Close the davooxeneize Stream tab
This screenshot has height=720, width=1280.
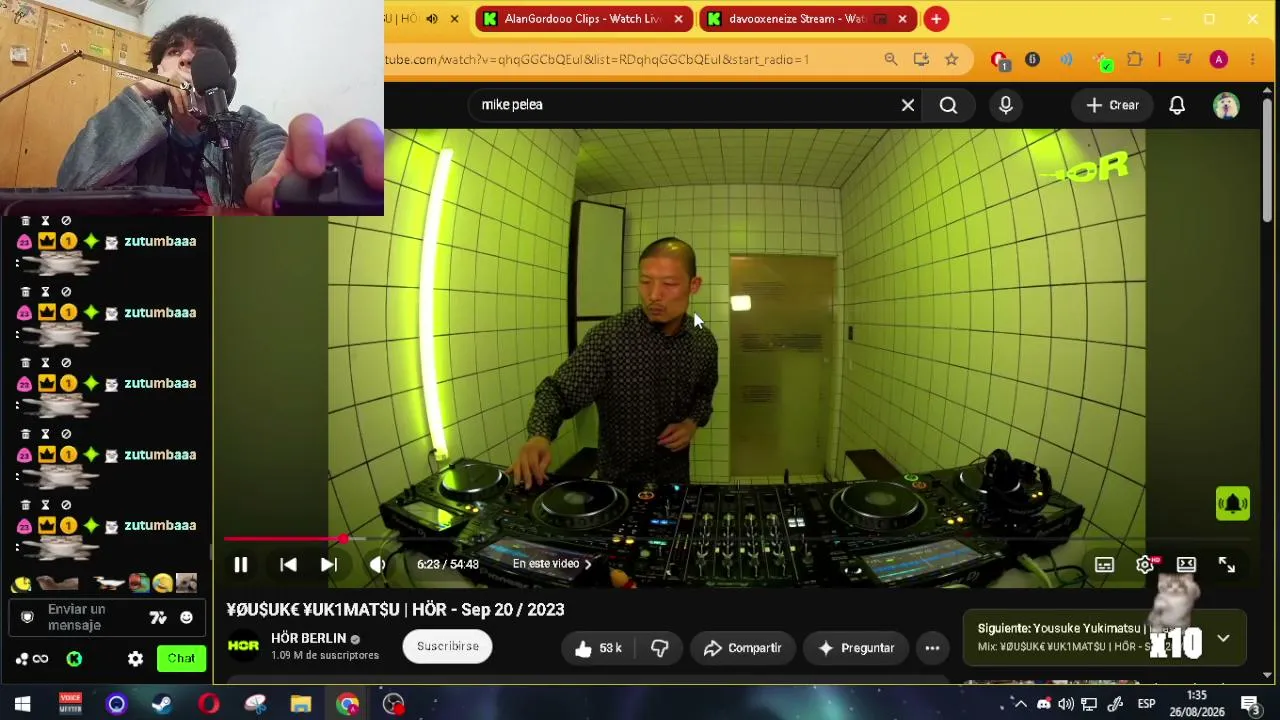coord(902,19)
